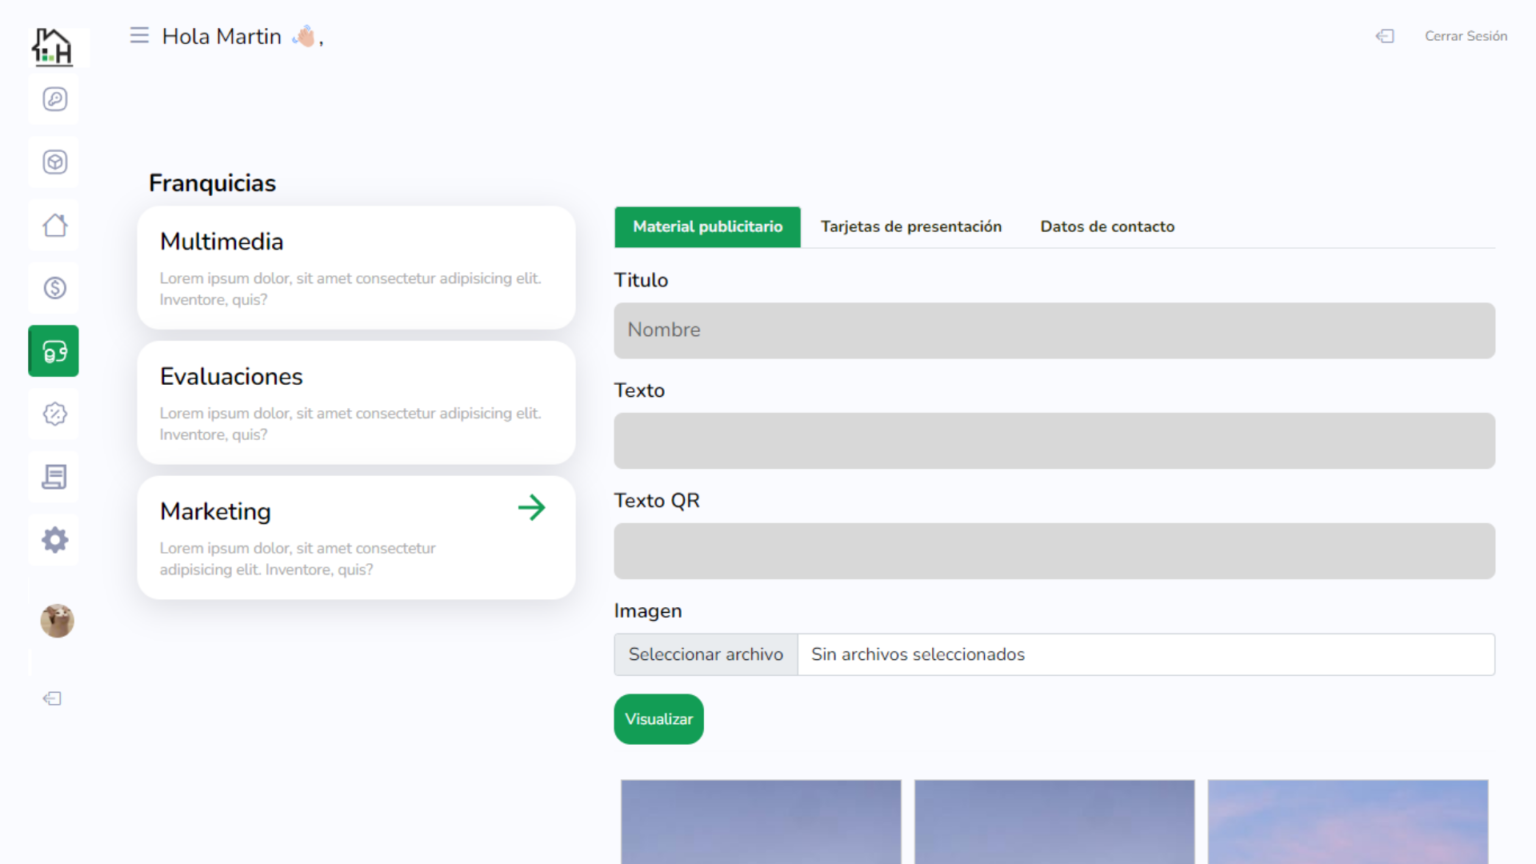Click the house logo in the sidebar
This screenshot has height=864, width=1536.
(52, 46)
